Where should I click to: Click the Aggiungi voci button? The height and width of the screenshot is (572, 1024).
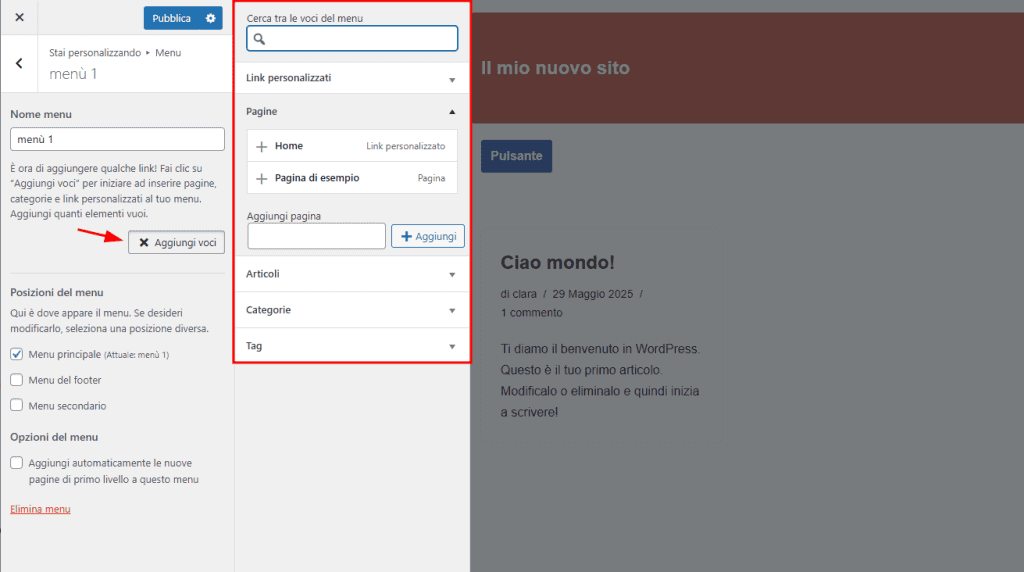(x=176, y=242)
